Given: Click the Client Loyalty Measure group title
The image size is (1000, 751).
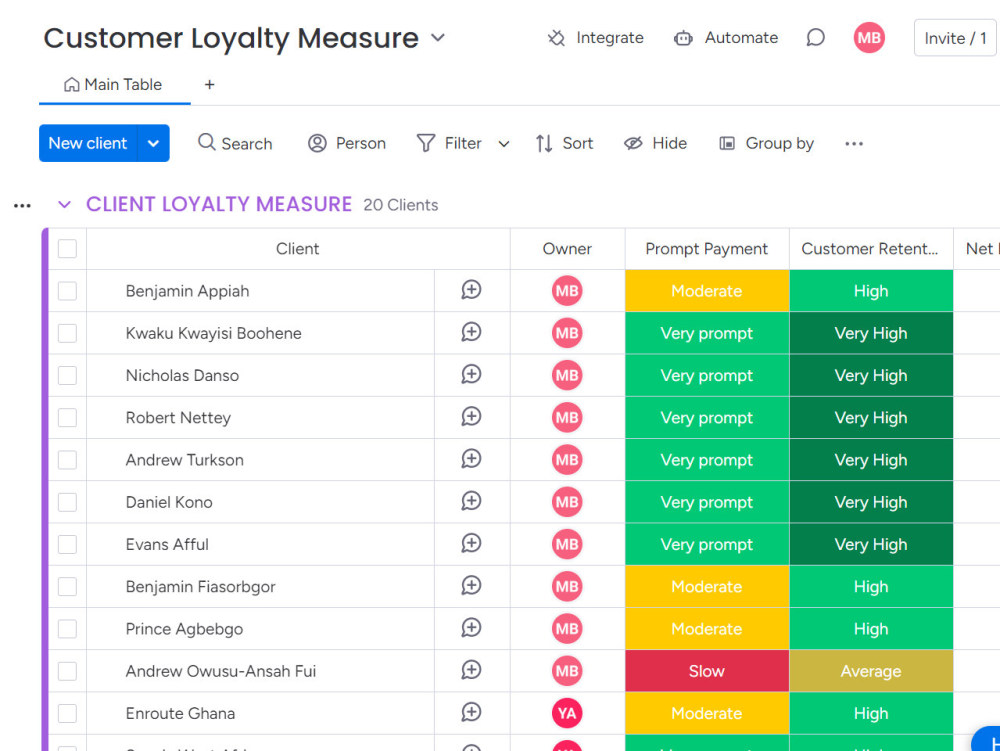Looking at the screenshot, I should pos(219,204).
